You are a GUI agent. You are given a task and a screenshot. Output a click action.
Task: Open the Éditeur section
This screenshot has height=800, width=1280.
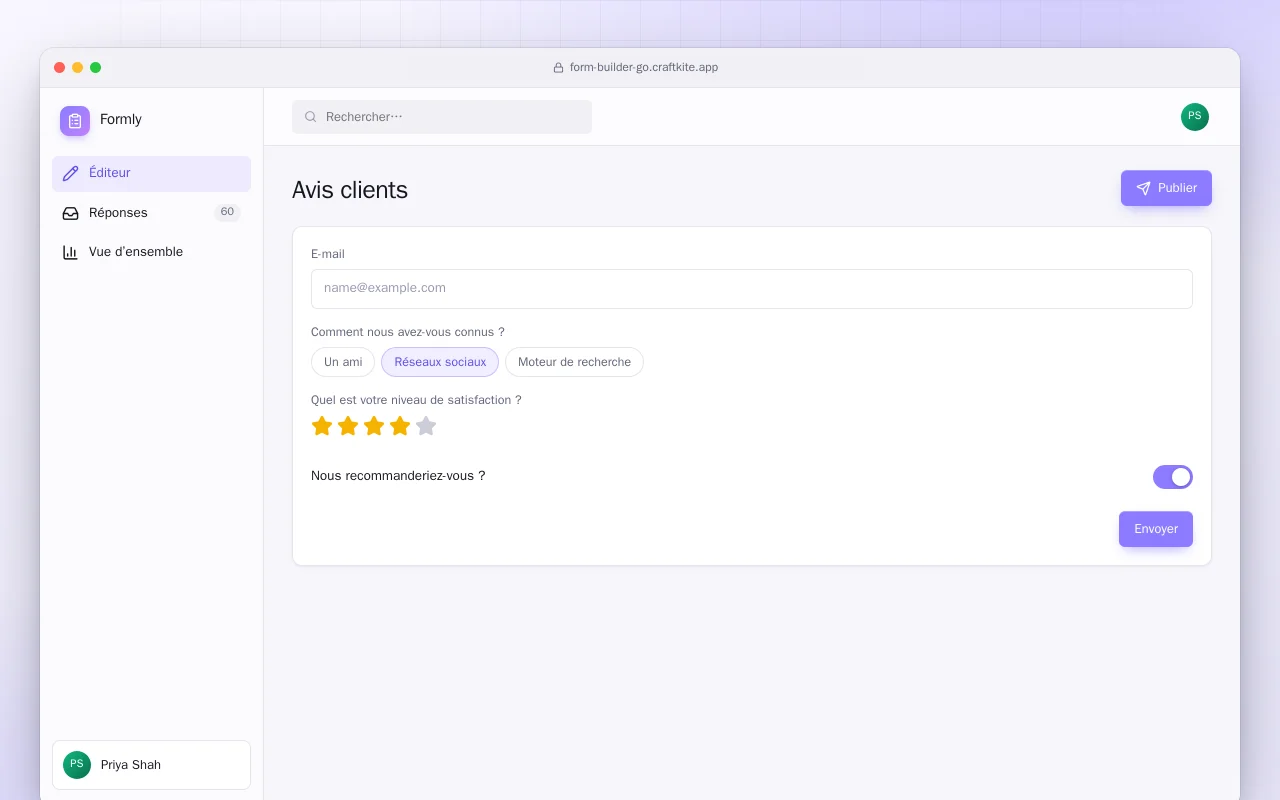point(151,173)
